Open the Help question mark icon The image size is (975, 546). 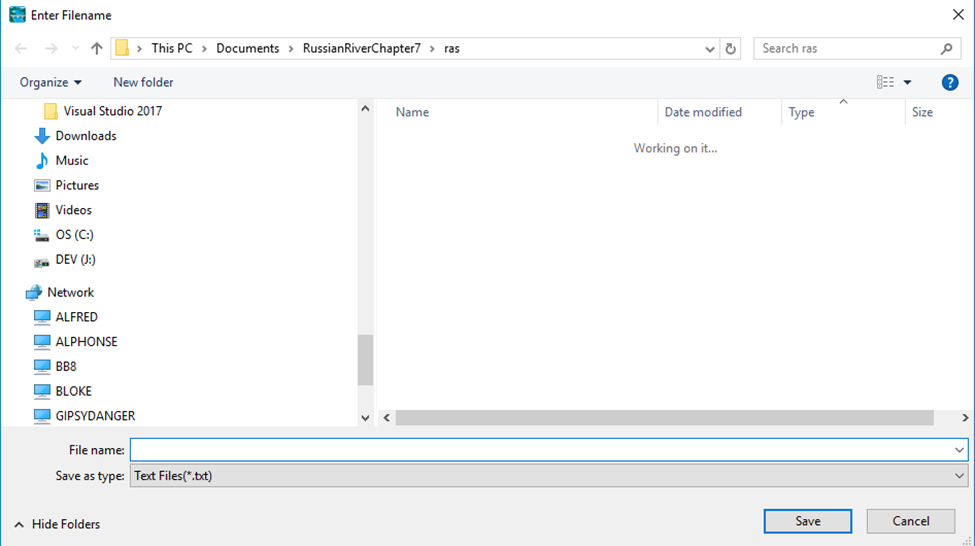[950, 82]
